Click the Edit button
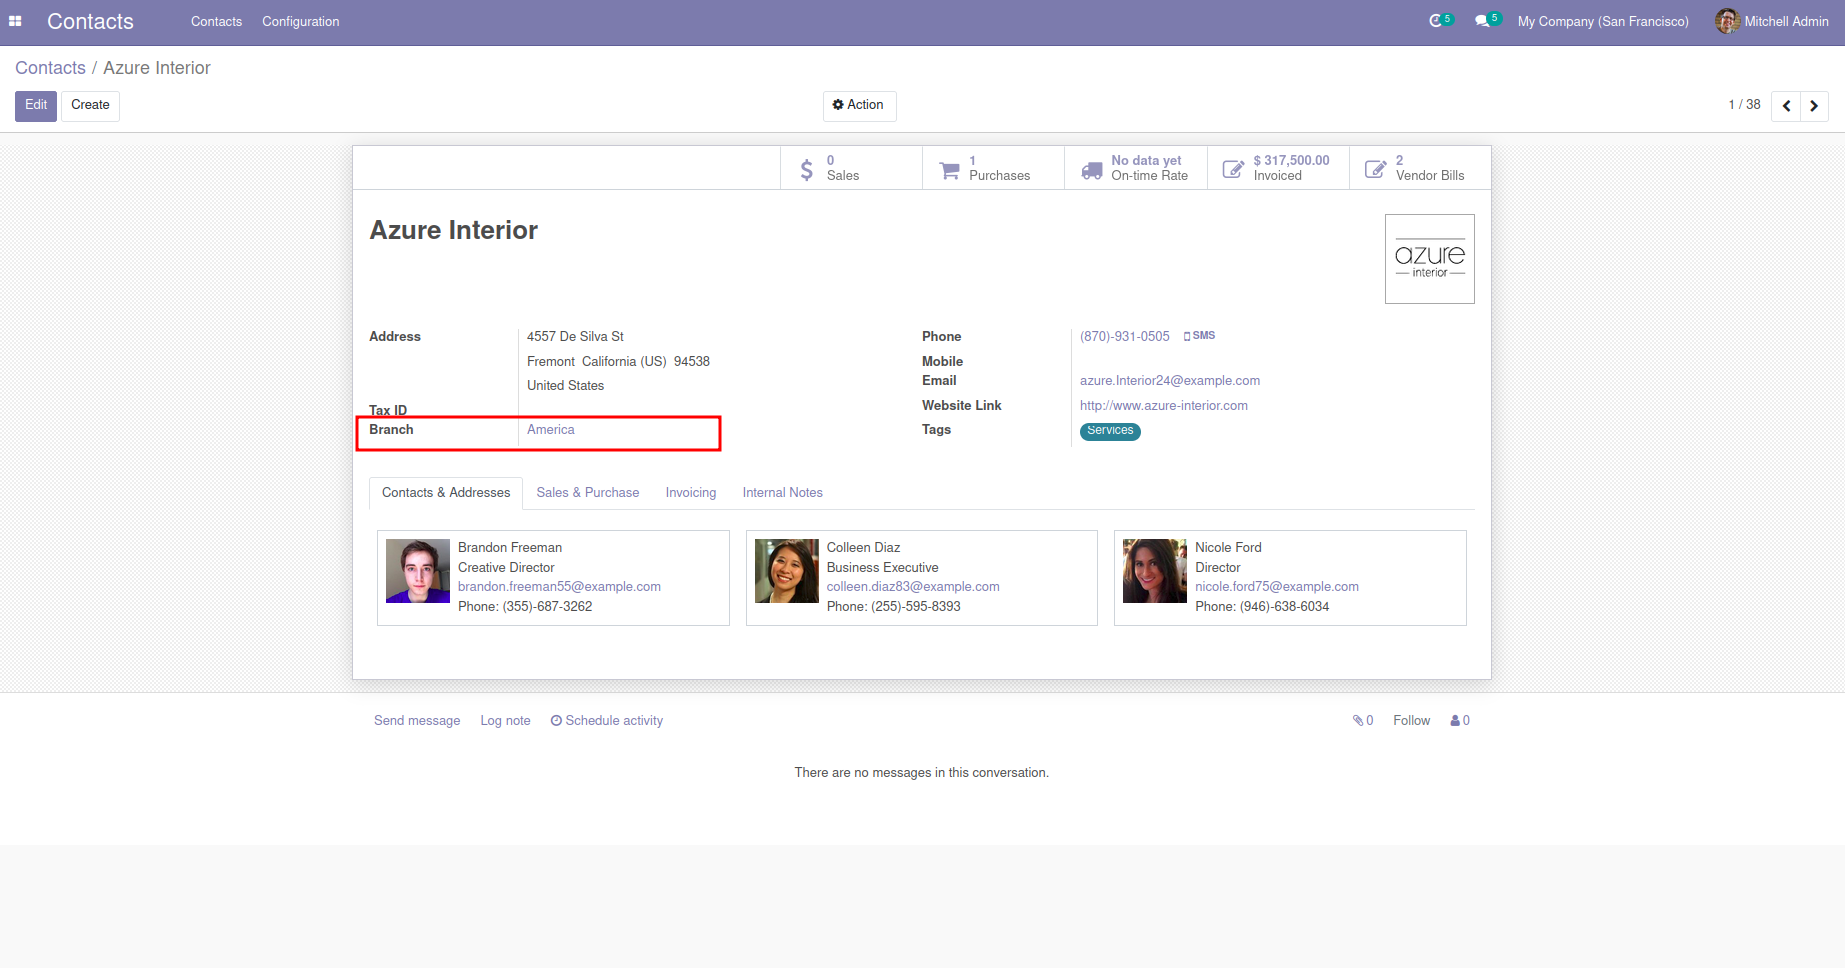1845x968 pixels. click(x=36, y=105)
